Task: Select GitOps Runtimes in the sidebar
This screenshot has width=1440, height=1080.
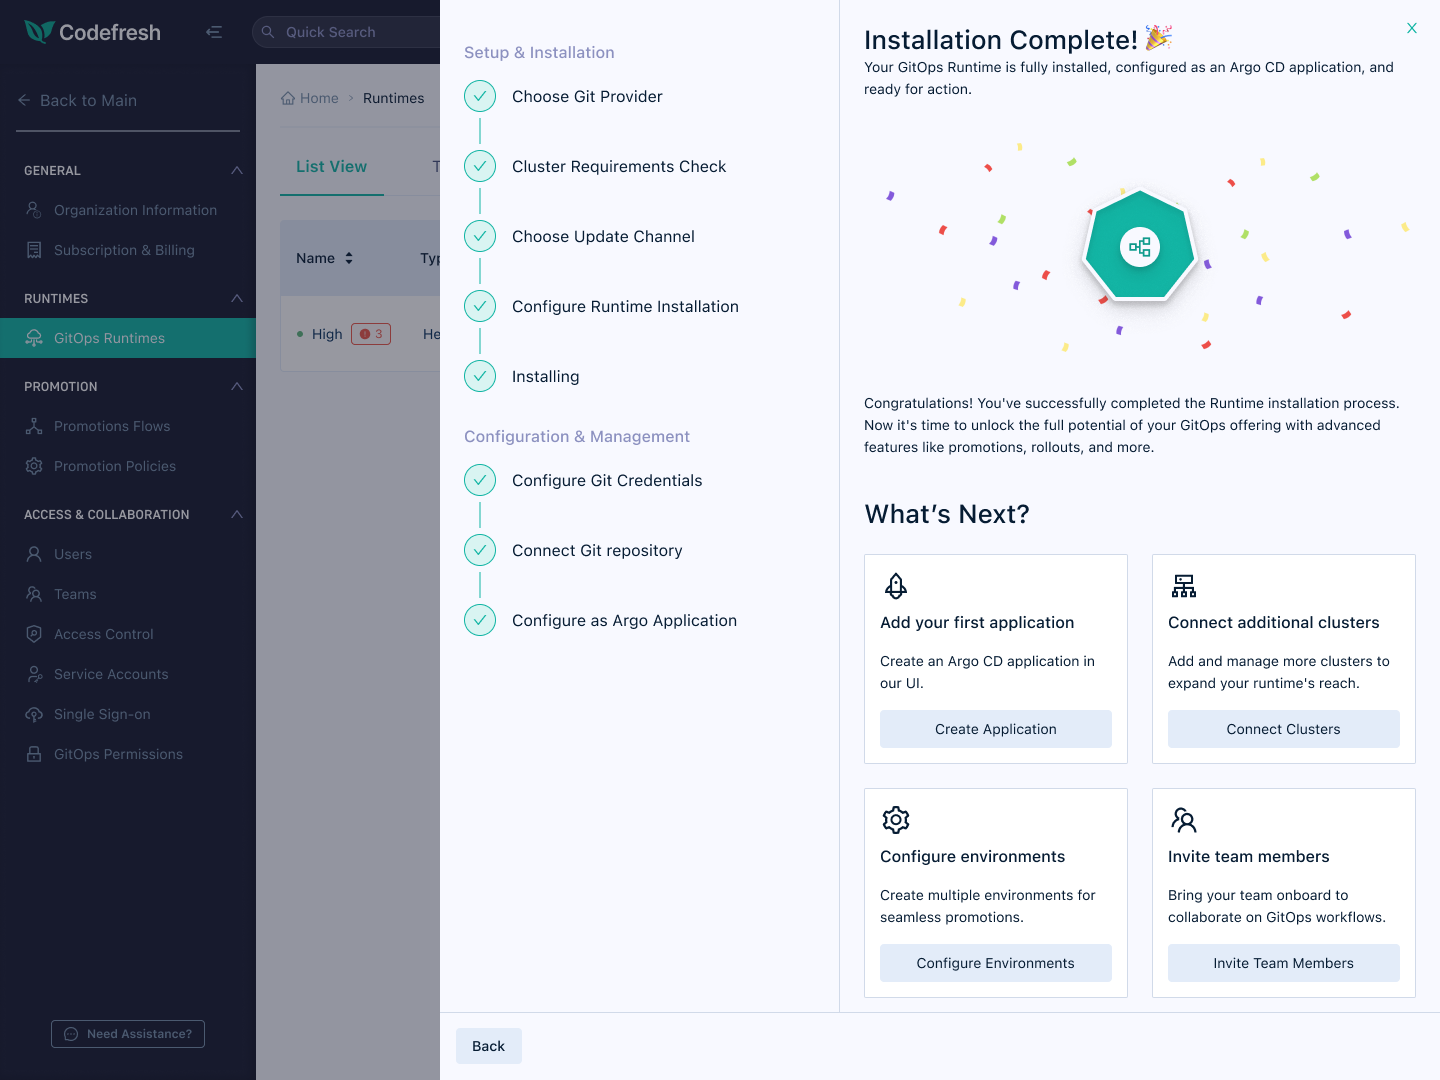Action: click(128, 338)
